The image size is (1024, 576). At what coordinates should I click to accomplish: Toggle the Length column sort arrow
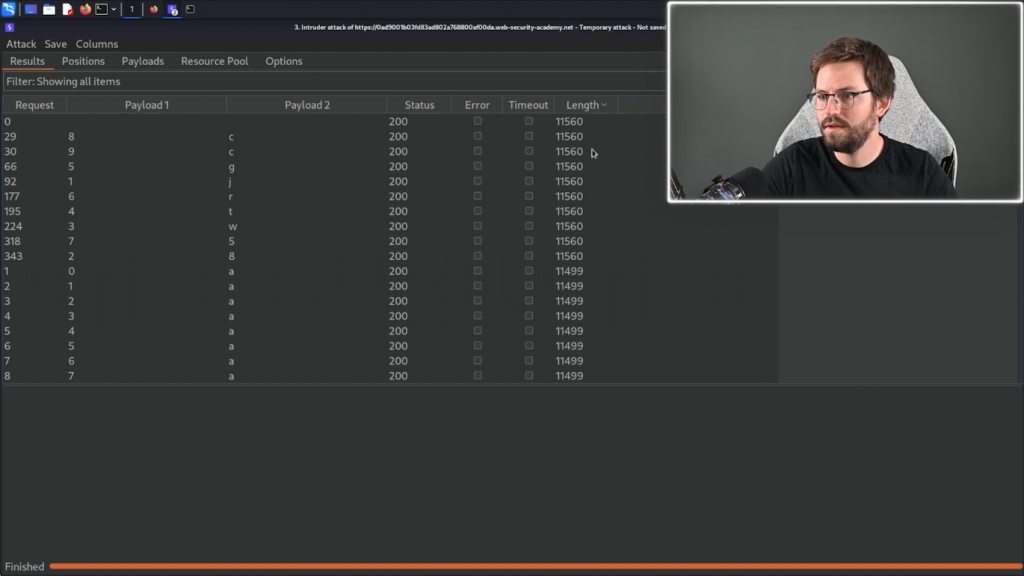tap(604, 104)
